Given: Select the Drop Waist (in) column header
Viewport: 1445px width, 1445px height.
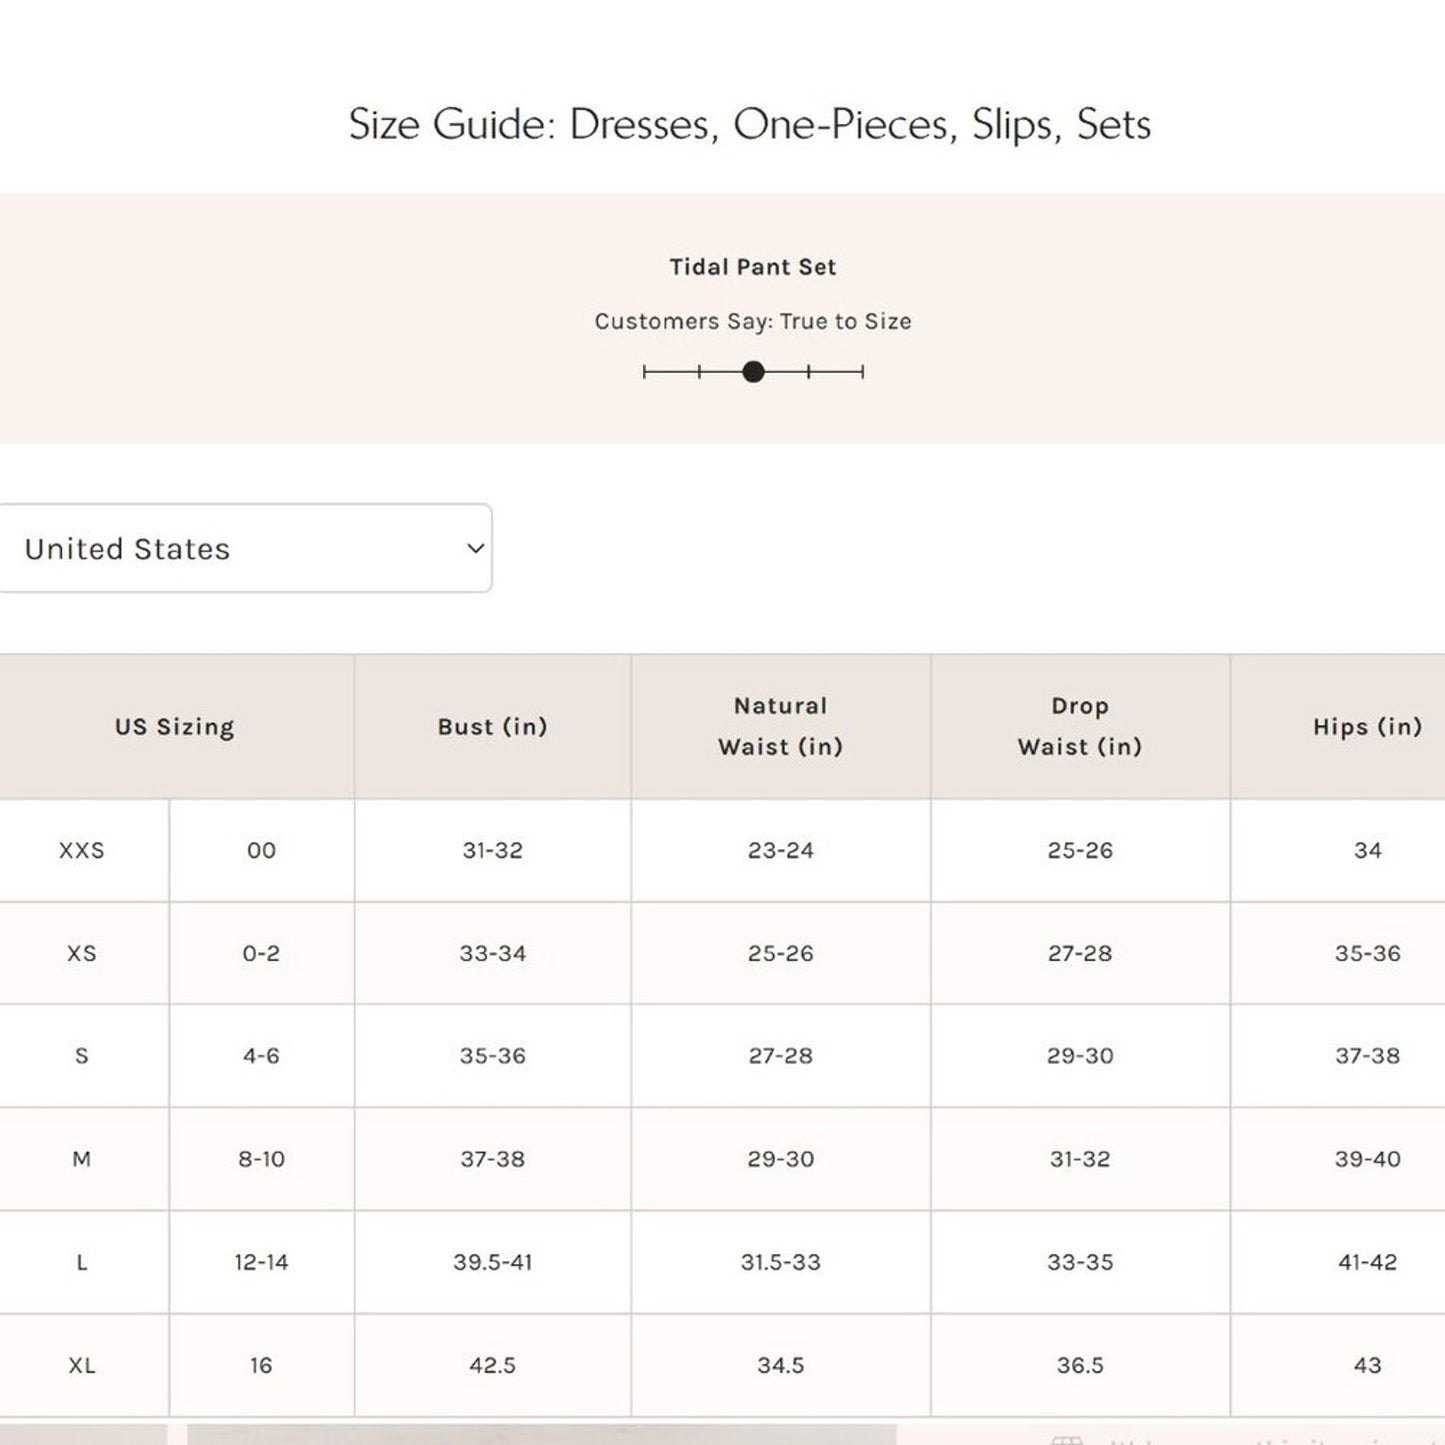Looking at the screenshot, I should 1079,727.
